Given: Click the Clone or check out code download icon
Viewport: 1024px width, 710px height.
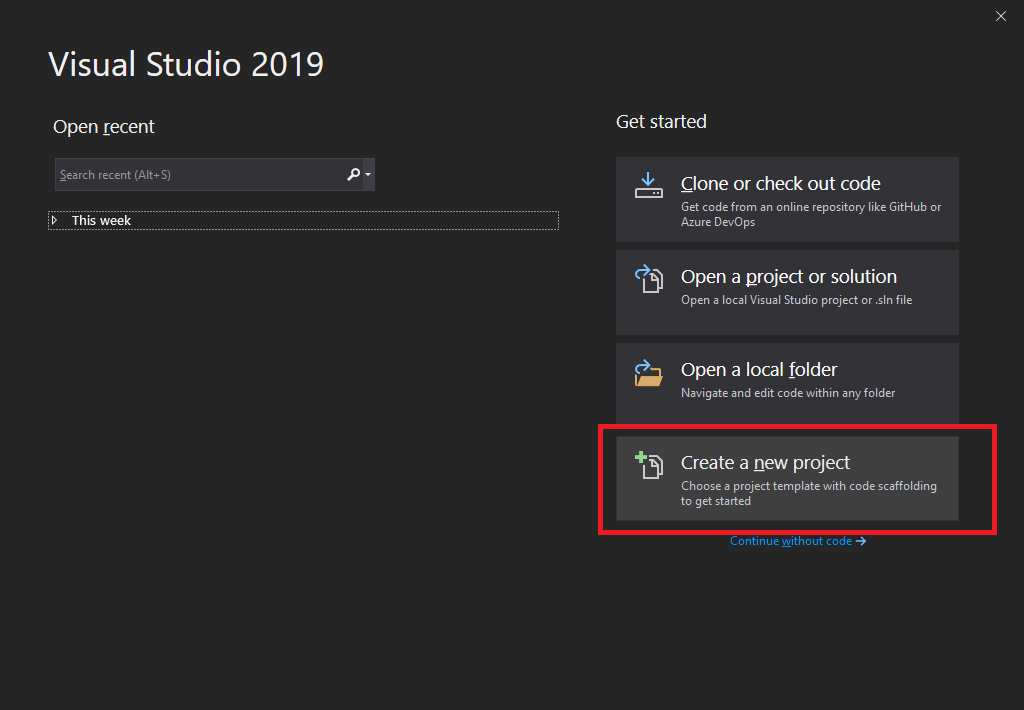Looking at the screenshot, I should [x=648, y=186].
